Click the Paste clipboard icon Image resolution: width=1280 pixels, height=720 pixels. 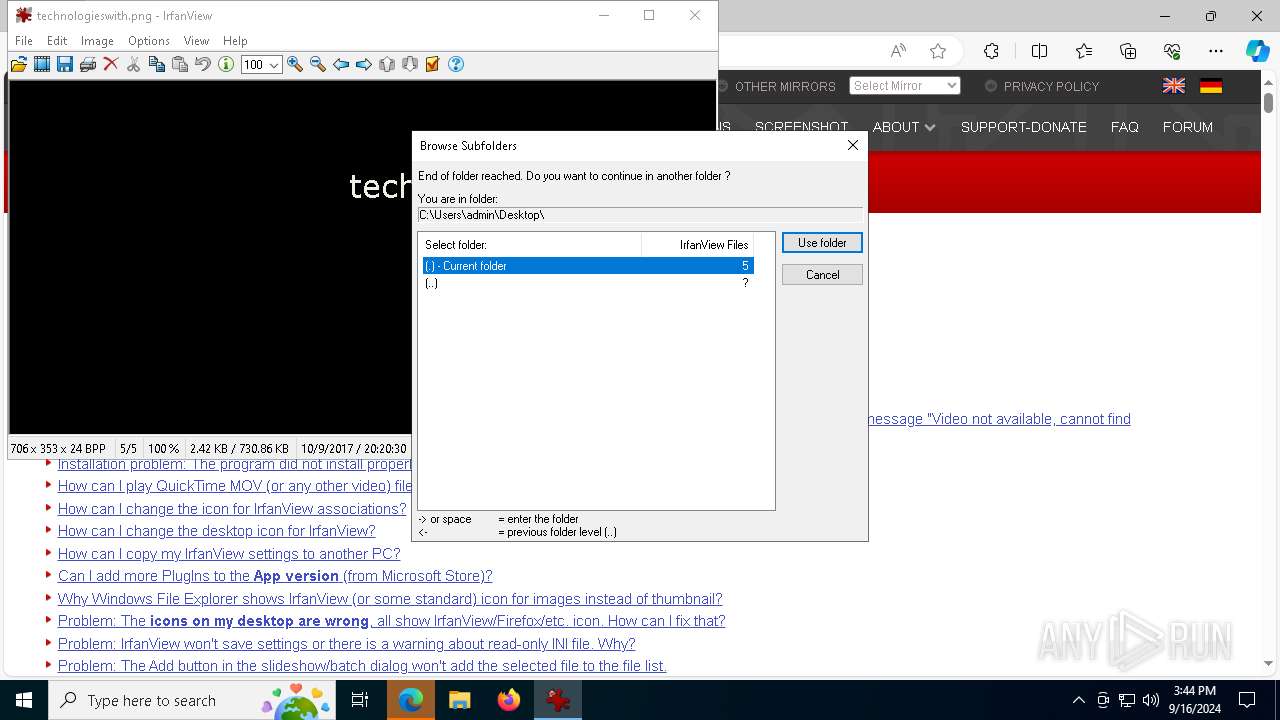point(180,64)
